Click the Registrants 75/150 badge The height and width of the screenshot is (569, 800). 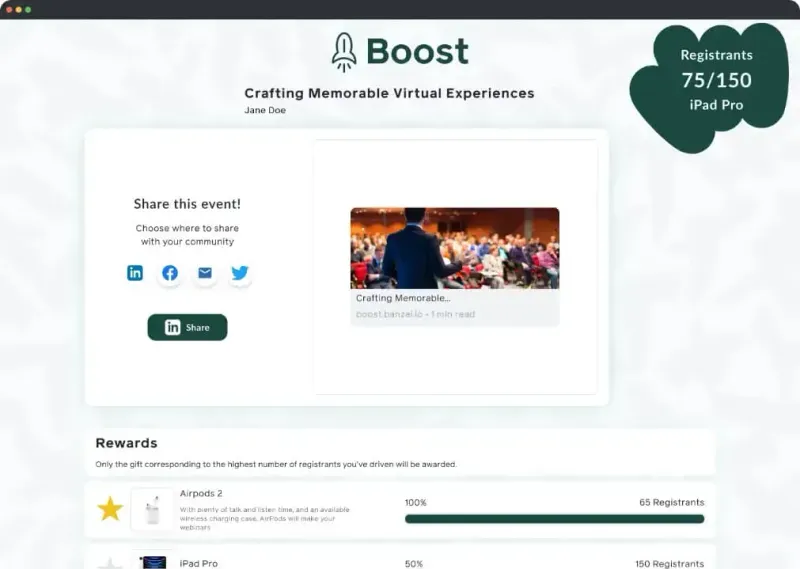(710, 87)
